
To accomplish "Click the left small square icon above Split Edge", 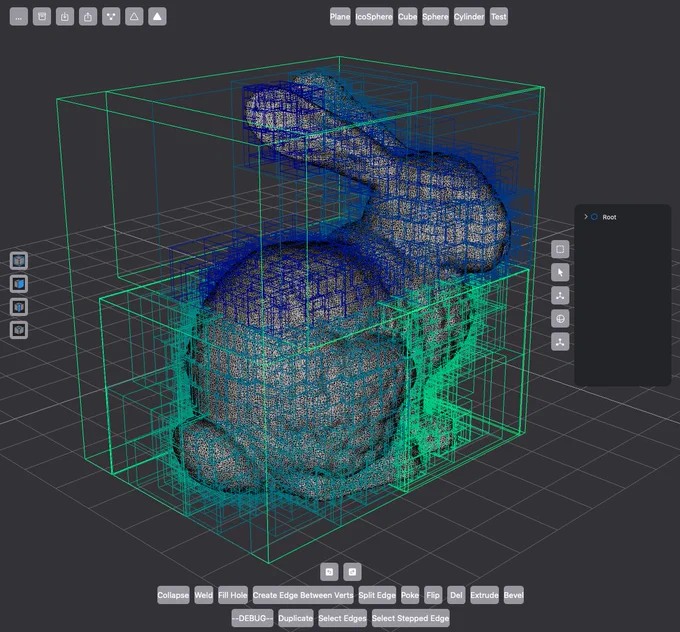I will click(329, 572).
